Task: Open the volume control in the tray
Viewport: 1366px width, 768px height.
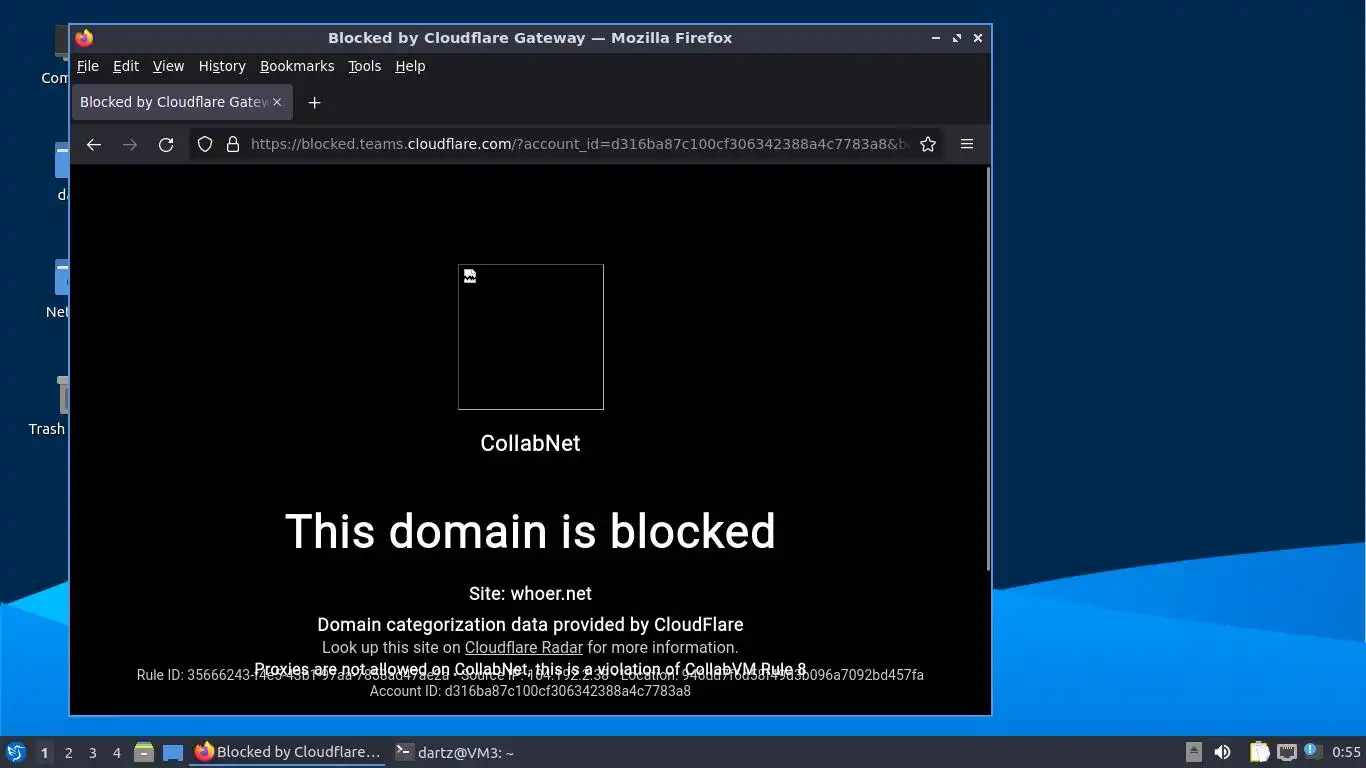Action: tap(1222, 752)
